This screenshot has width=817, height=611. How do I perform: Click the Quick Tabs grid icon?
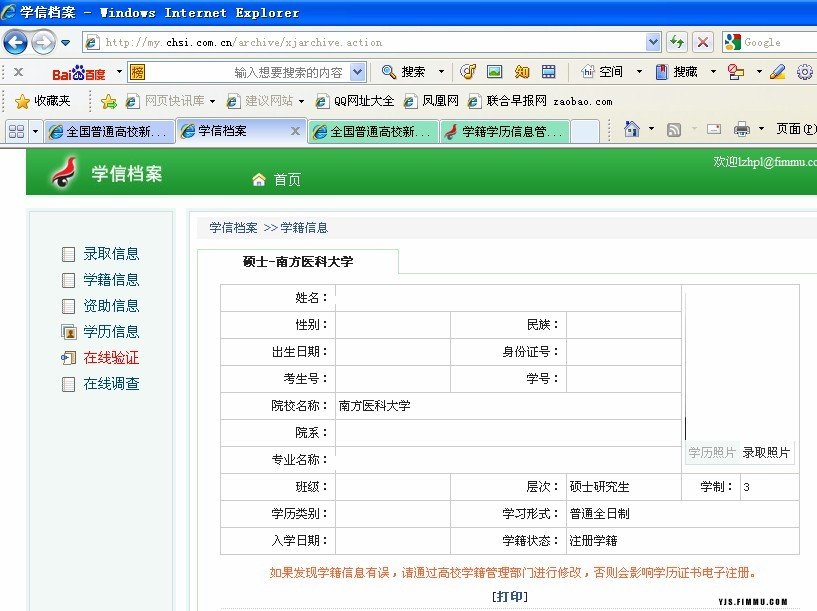16,131
